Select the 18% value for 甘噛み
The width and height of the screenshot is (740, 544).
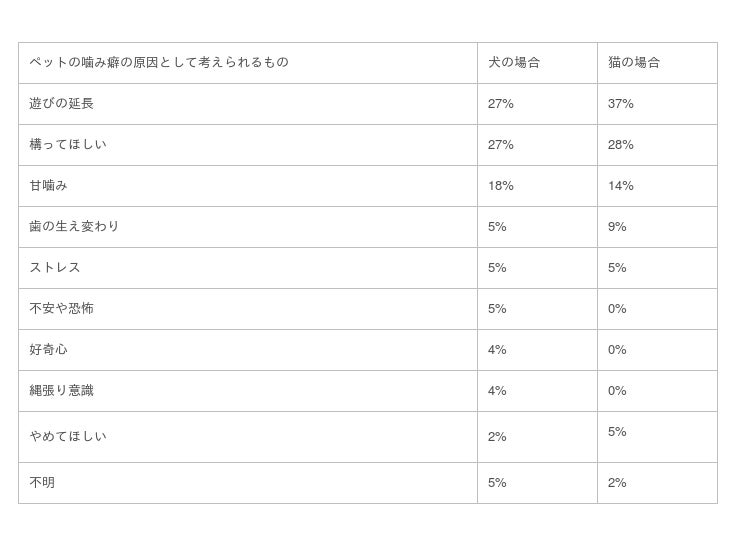click(501, 186)
